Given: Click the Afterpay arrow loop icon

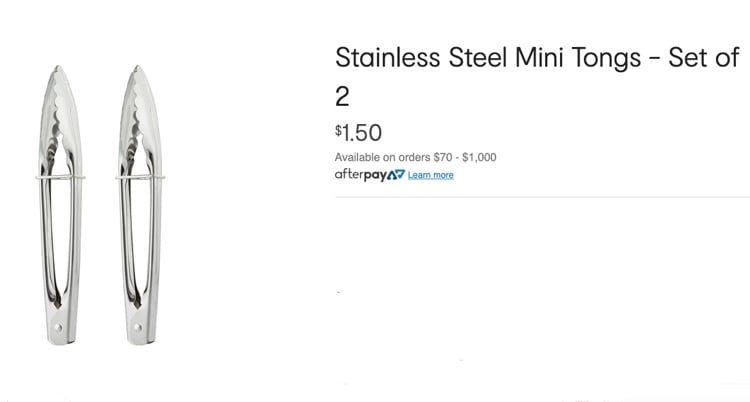Looking at the screenshot, I should coord(395,175).
